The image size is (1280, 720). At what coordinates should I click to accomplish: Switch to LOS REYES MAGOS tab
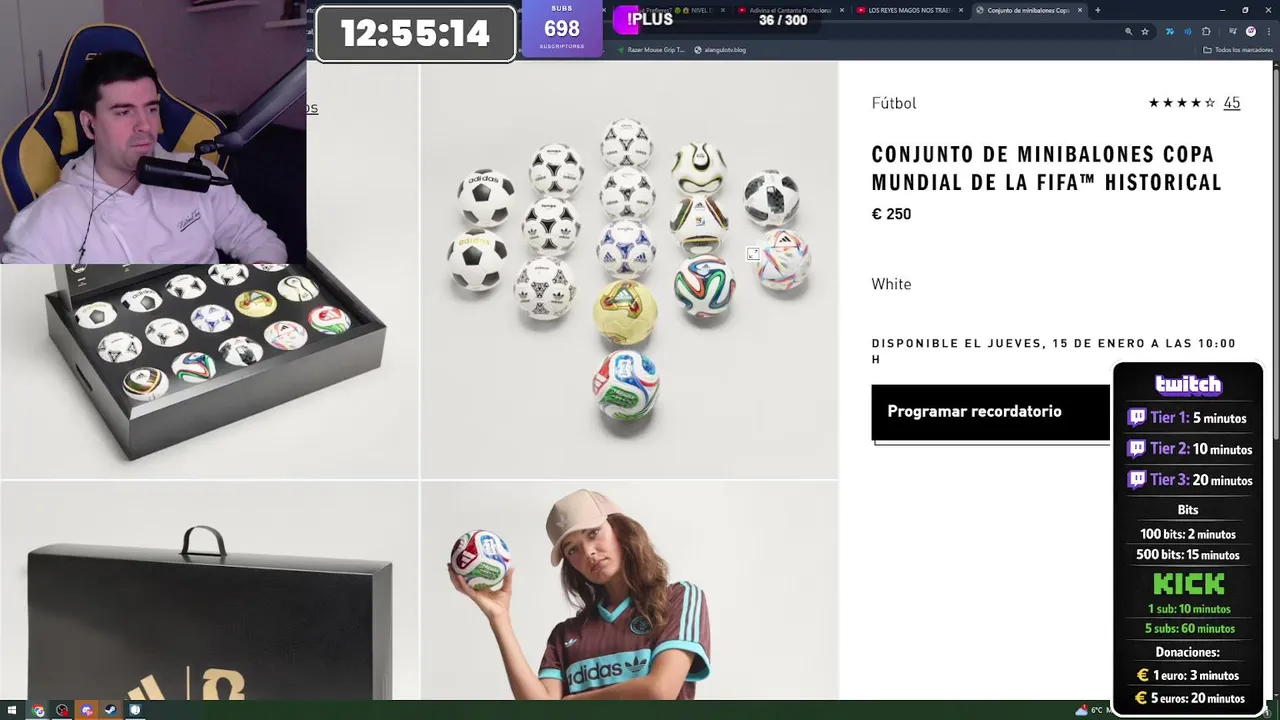[904, 10]
